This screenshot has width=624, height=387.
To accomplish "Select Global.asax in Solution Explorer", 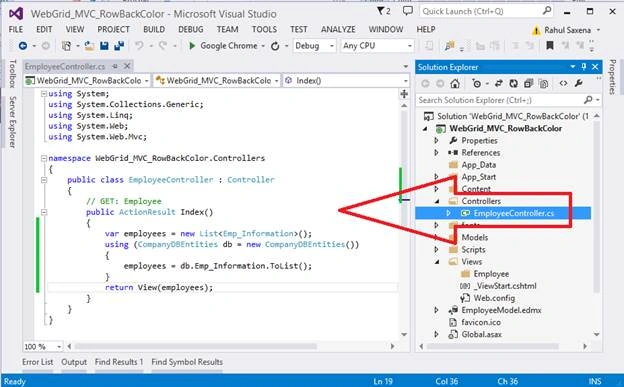I will [x=482, y=334].
